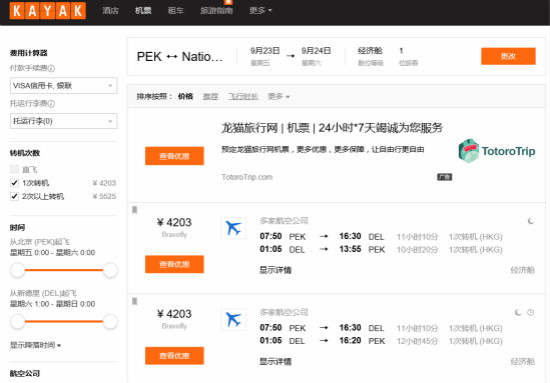Open 旅游指南 in navigation

(x=216, y=11)
